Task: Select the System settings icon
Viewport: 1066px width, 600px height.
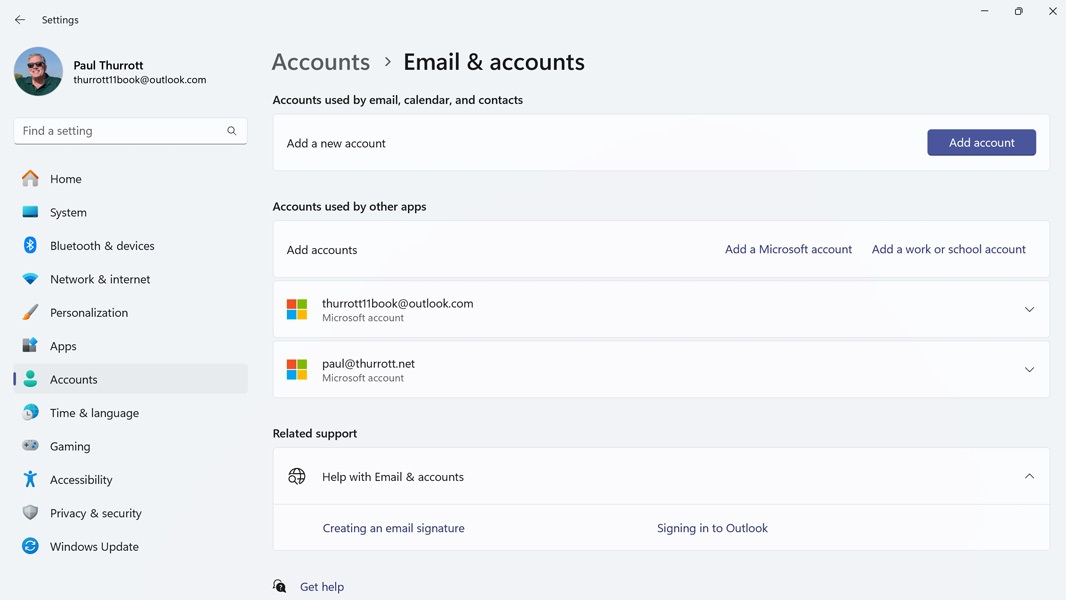Action: (32, 212)
